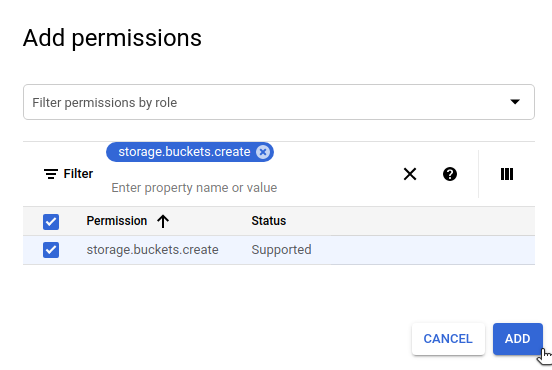Click the Supported status cell
Viewport: 552px width, 370px height.
point(281,250)
